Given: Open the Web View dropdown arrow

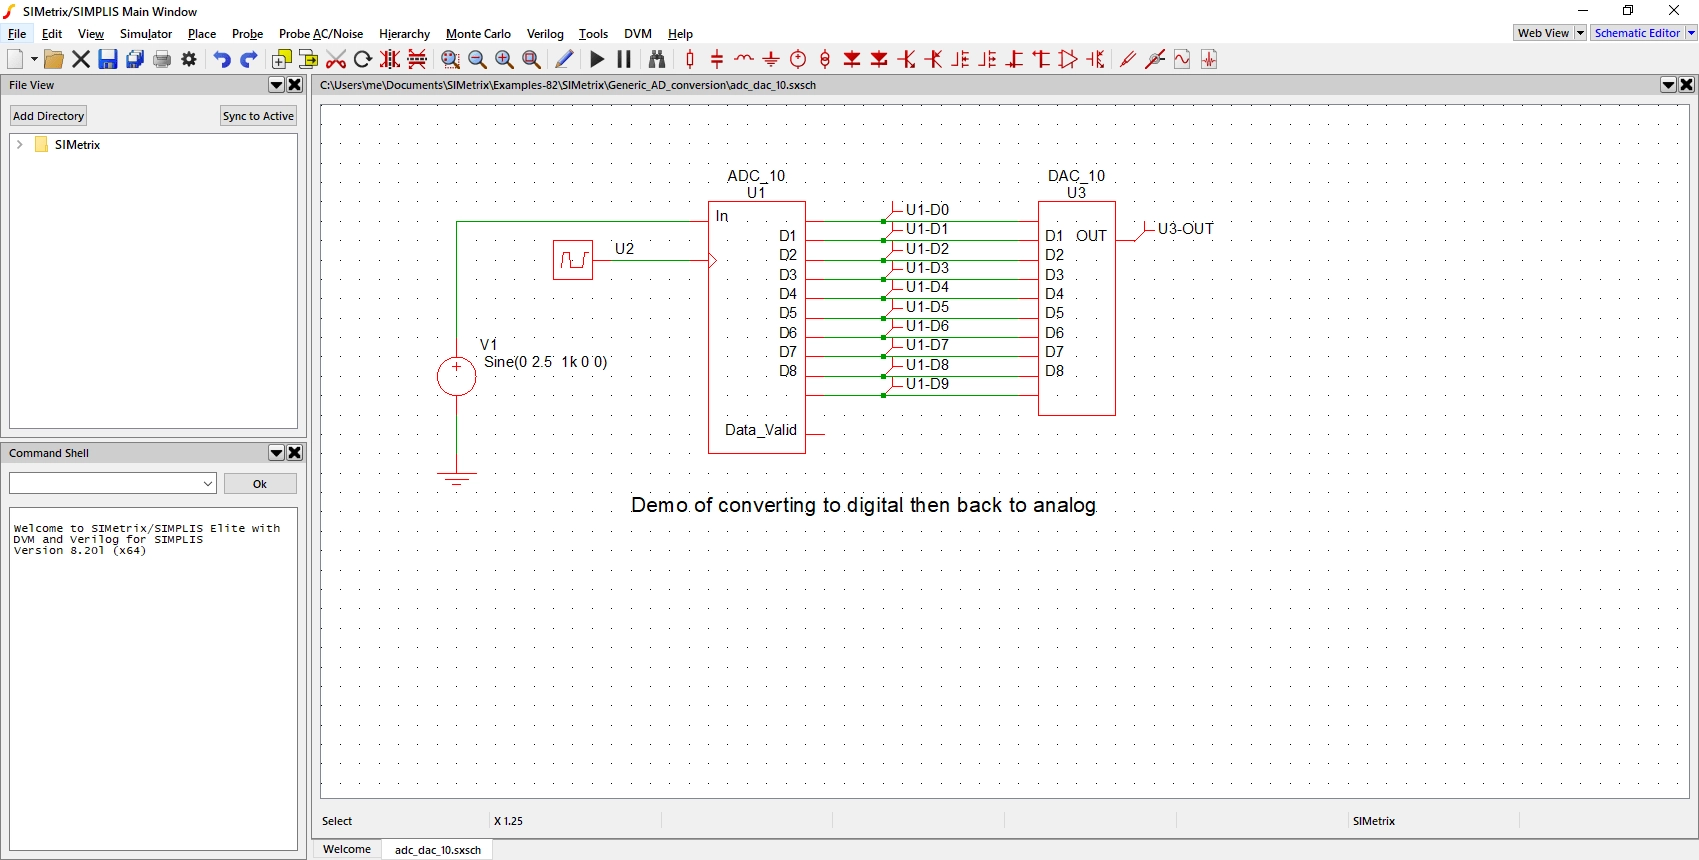Looking at the screenshot, I should [x=1581, y=33].
